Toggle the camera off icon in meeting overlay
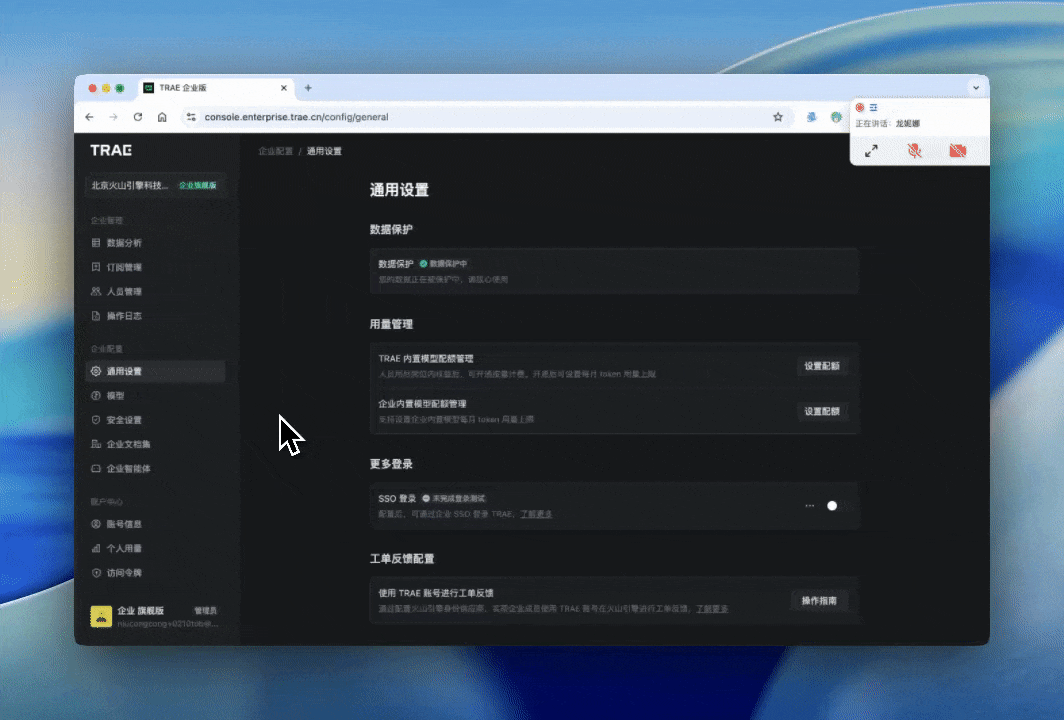1064x720 pixels. 957,151
